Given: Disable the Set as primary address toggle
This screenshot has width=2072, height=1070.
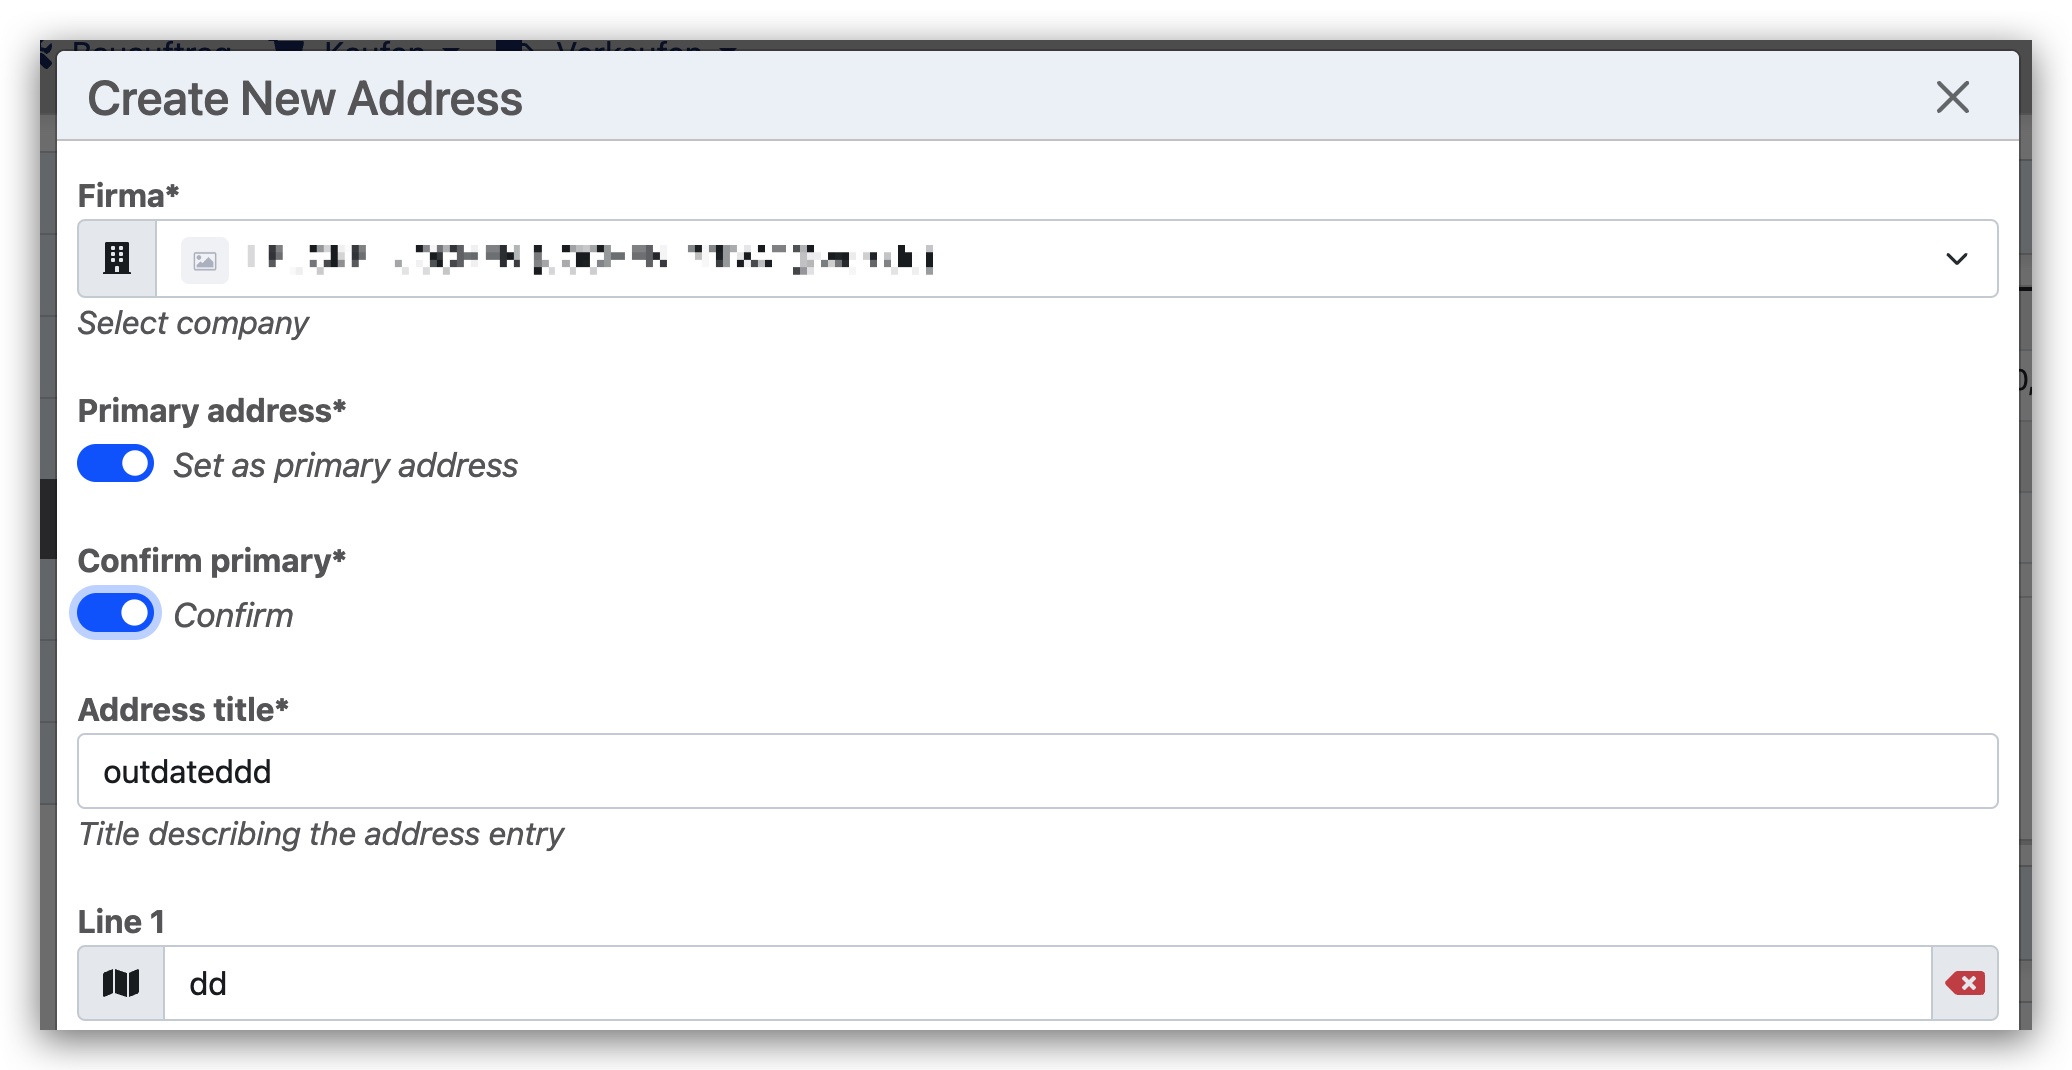Looking at the screenshot, I should click(x=115, y=463).
